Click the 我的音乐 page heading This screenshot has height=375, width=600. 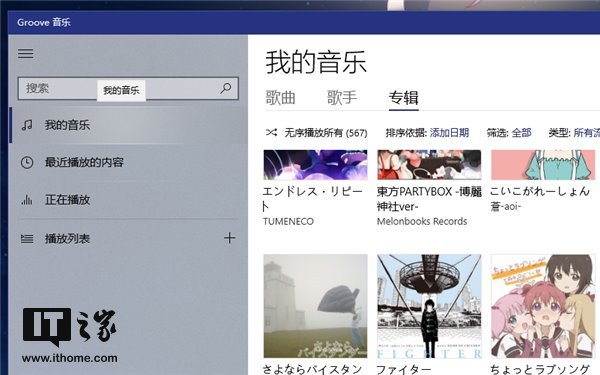316,62
